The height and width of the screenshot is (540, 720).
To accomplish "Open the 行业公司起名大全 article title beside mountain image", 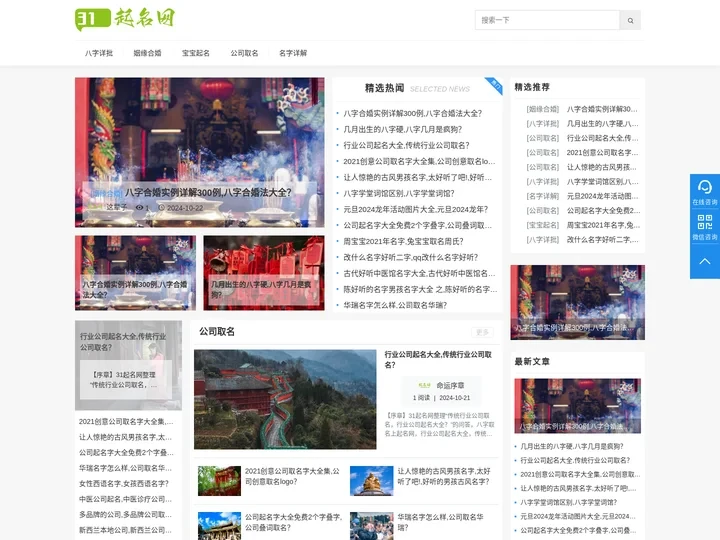I will [x=438, y=360].
